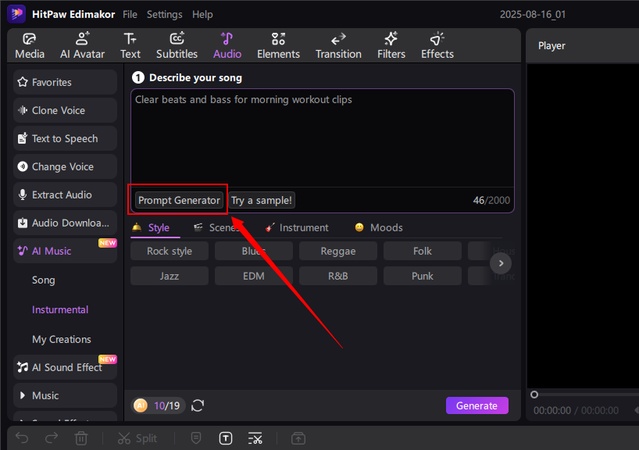Click the song description text box
Screen dimensions: 639x450
(x=322, y=138)
